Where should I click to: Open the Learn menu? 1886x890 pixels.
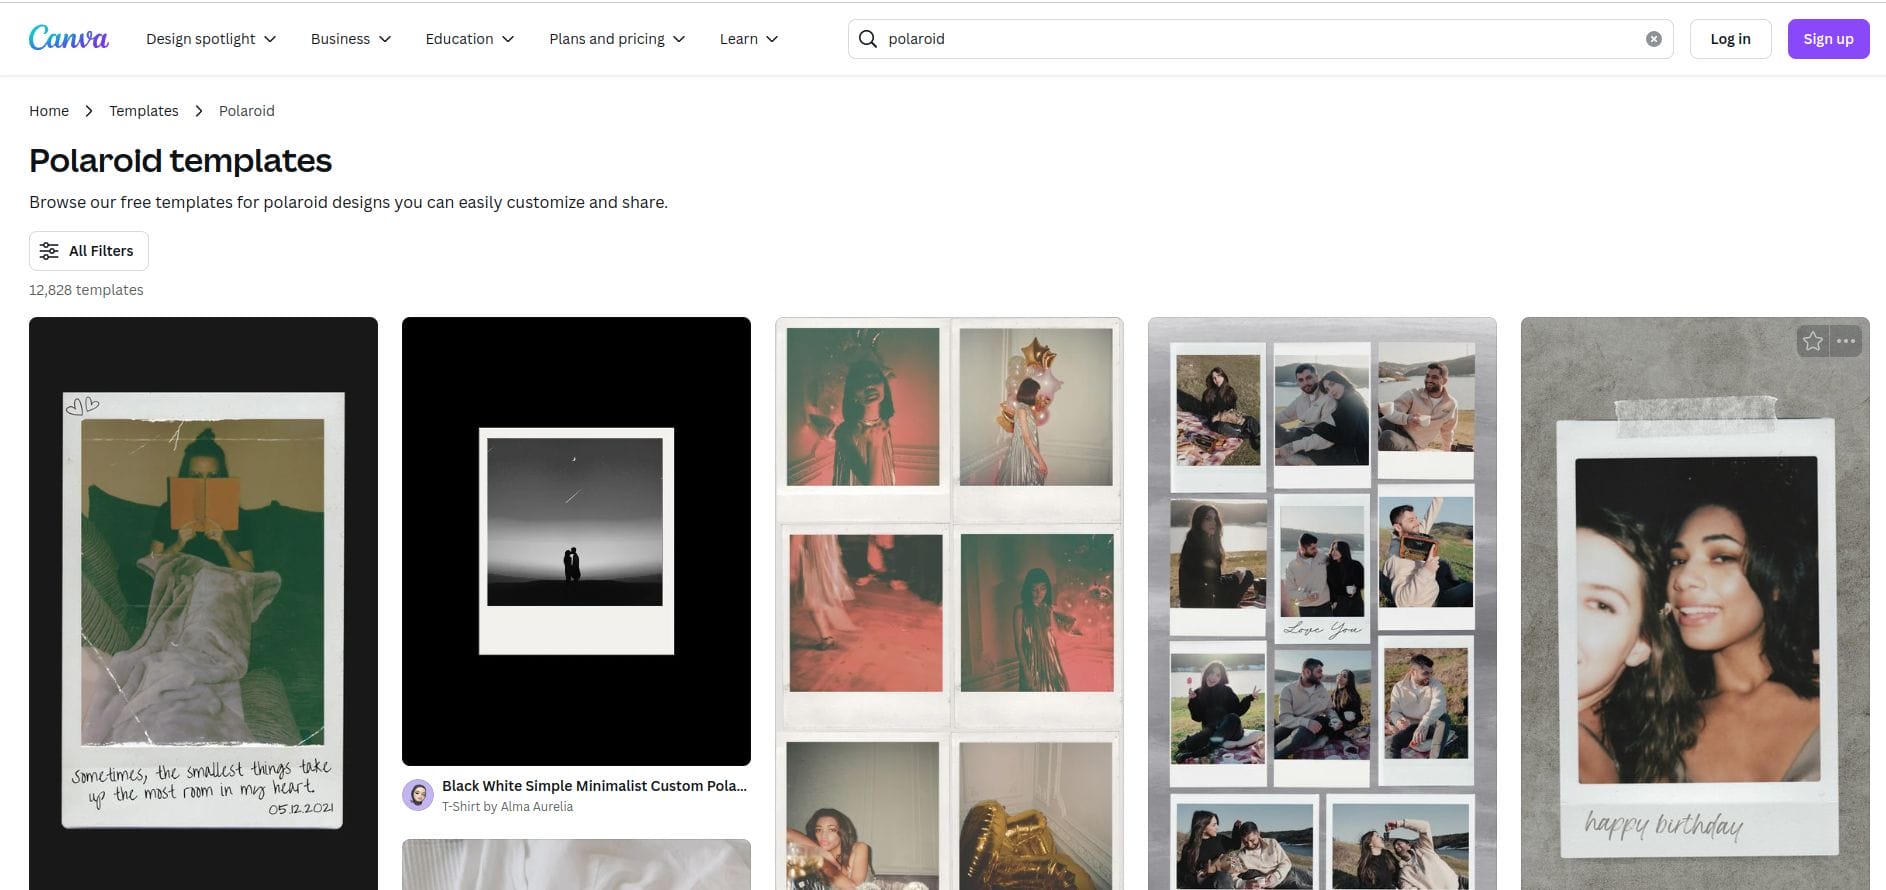point(748,39)
